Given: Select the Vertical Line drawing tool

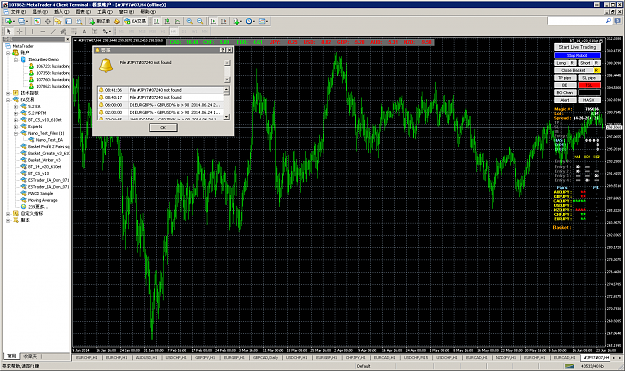Looking at the screenshot, I should tap(32, 31).
